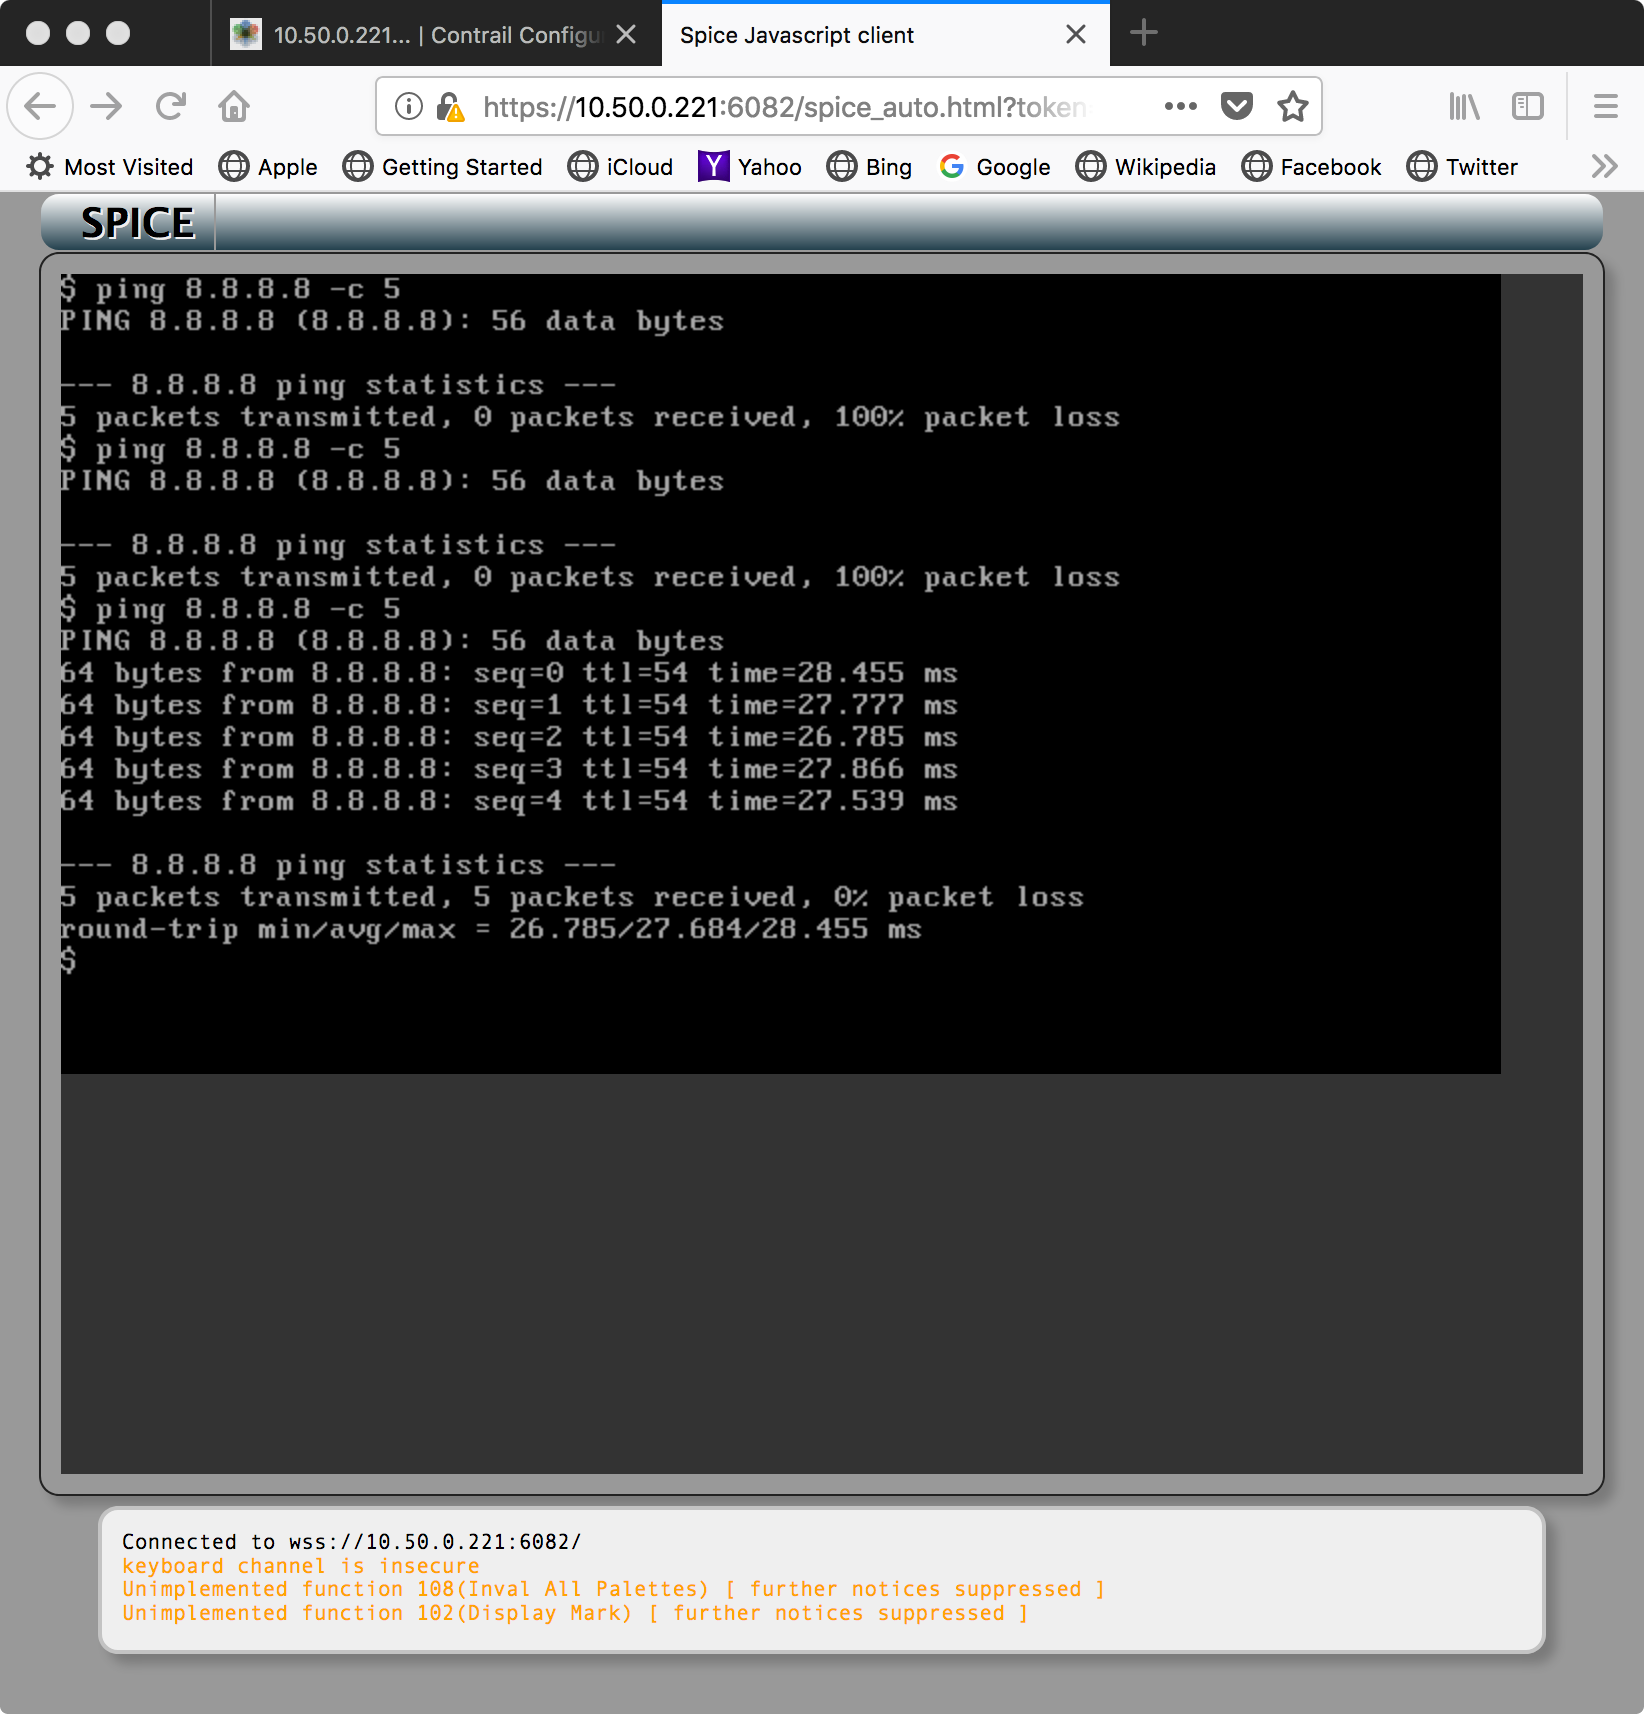
Task: Open the Library icon
Action: tap(1464, 106)
